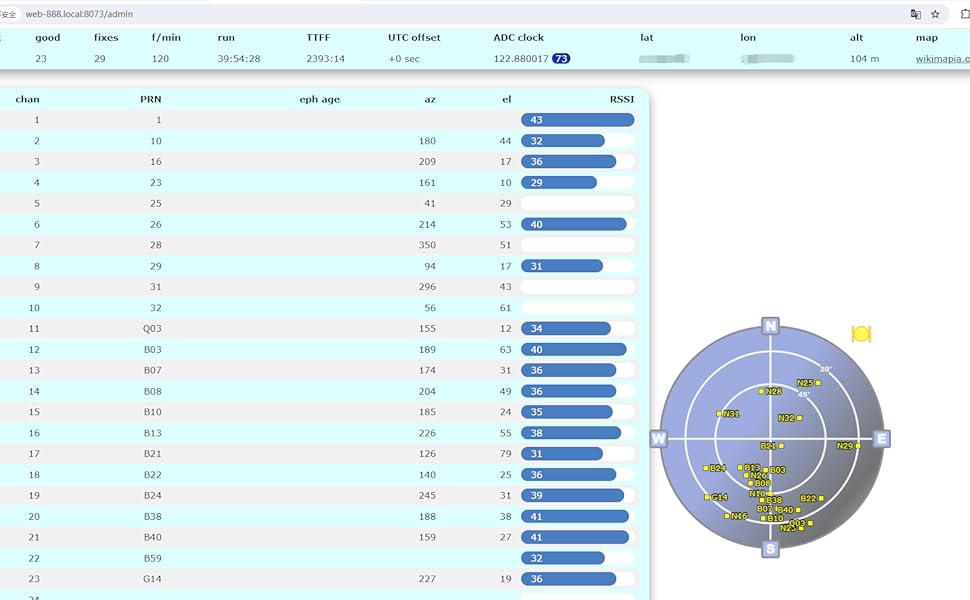Click the E compass marker on sky plot
Viewport: 970px width, 600px height.
tap(881, 439)
